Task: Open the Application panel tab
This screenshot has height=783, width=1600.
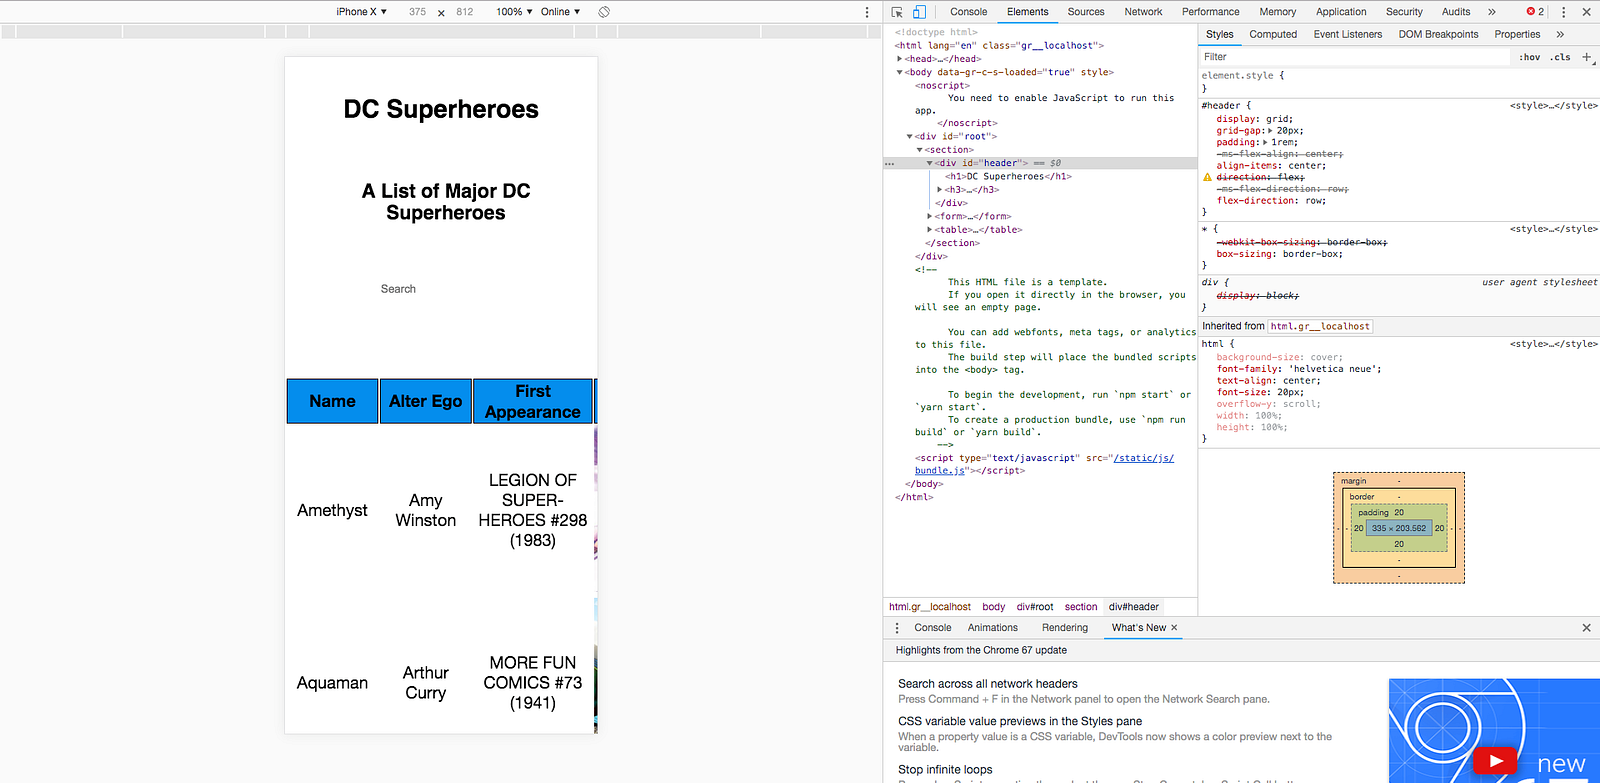Action: coord(1341,12)
